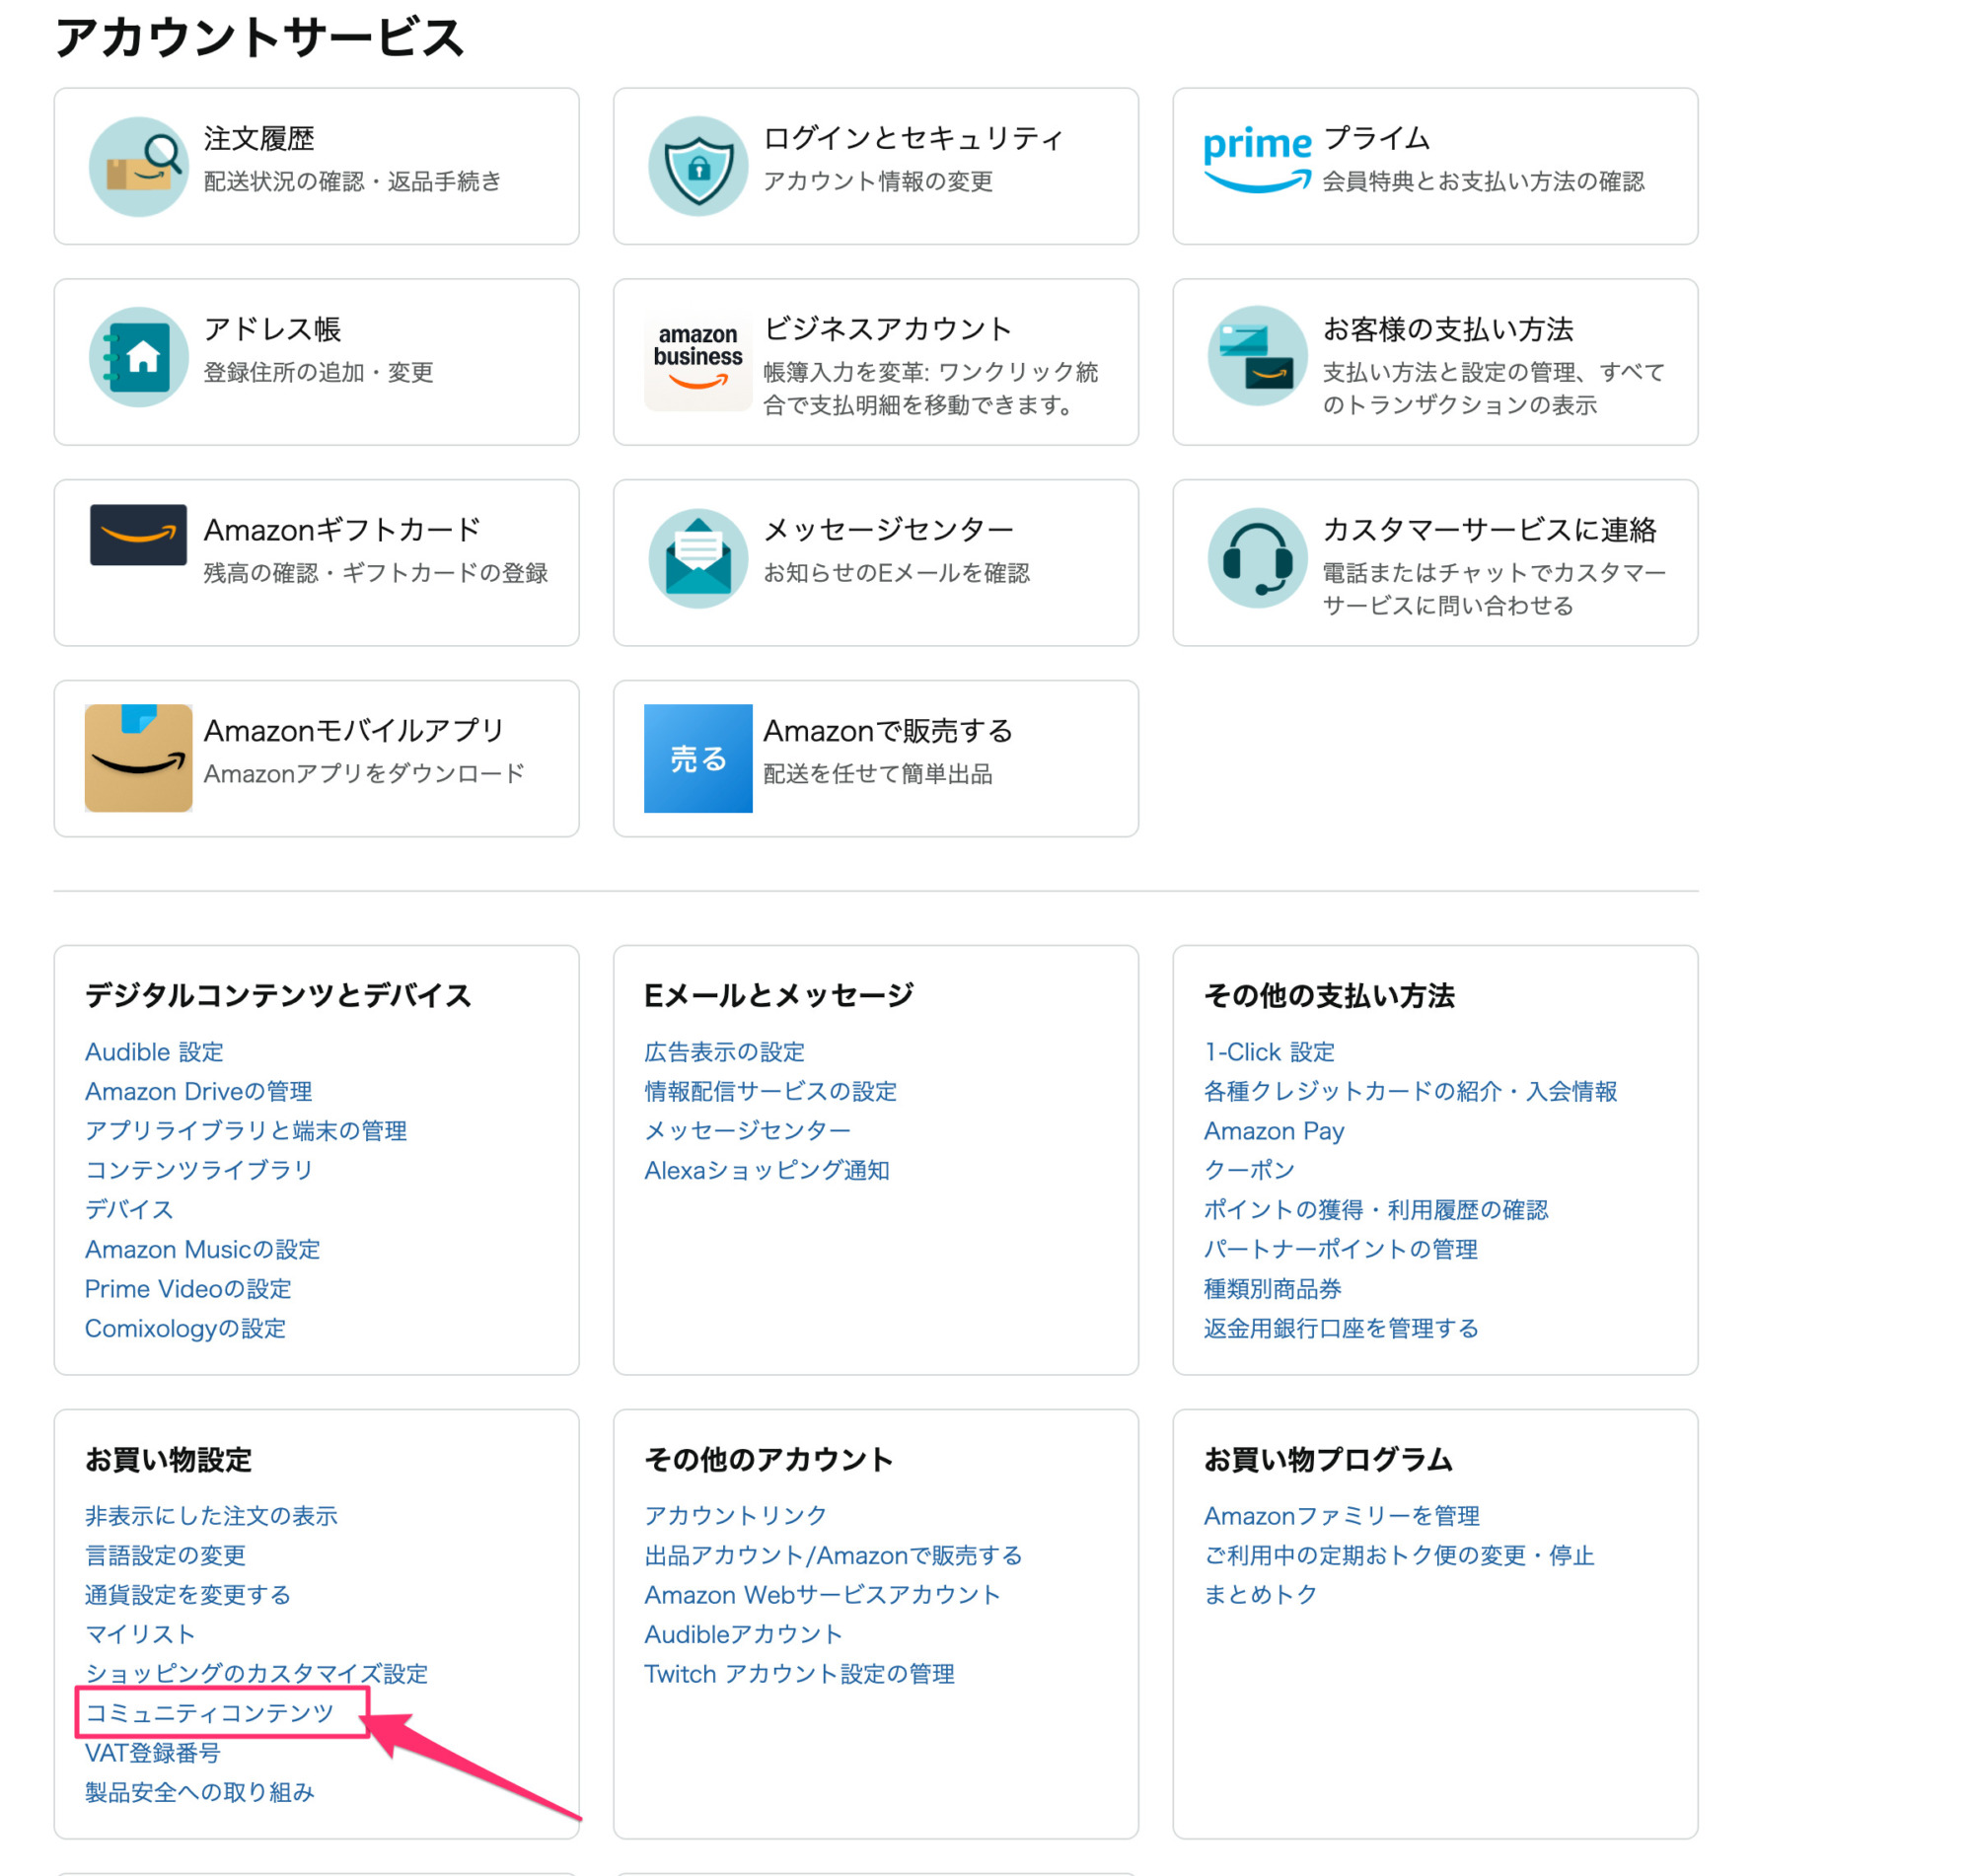Screen dimensions: 1973x1876
Task: Open パートナーポイントの管理 link
Action: point(1340,1249)
